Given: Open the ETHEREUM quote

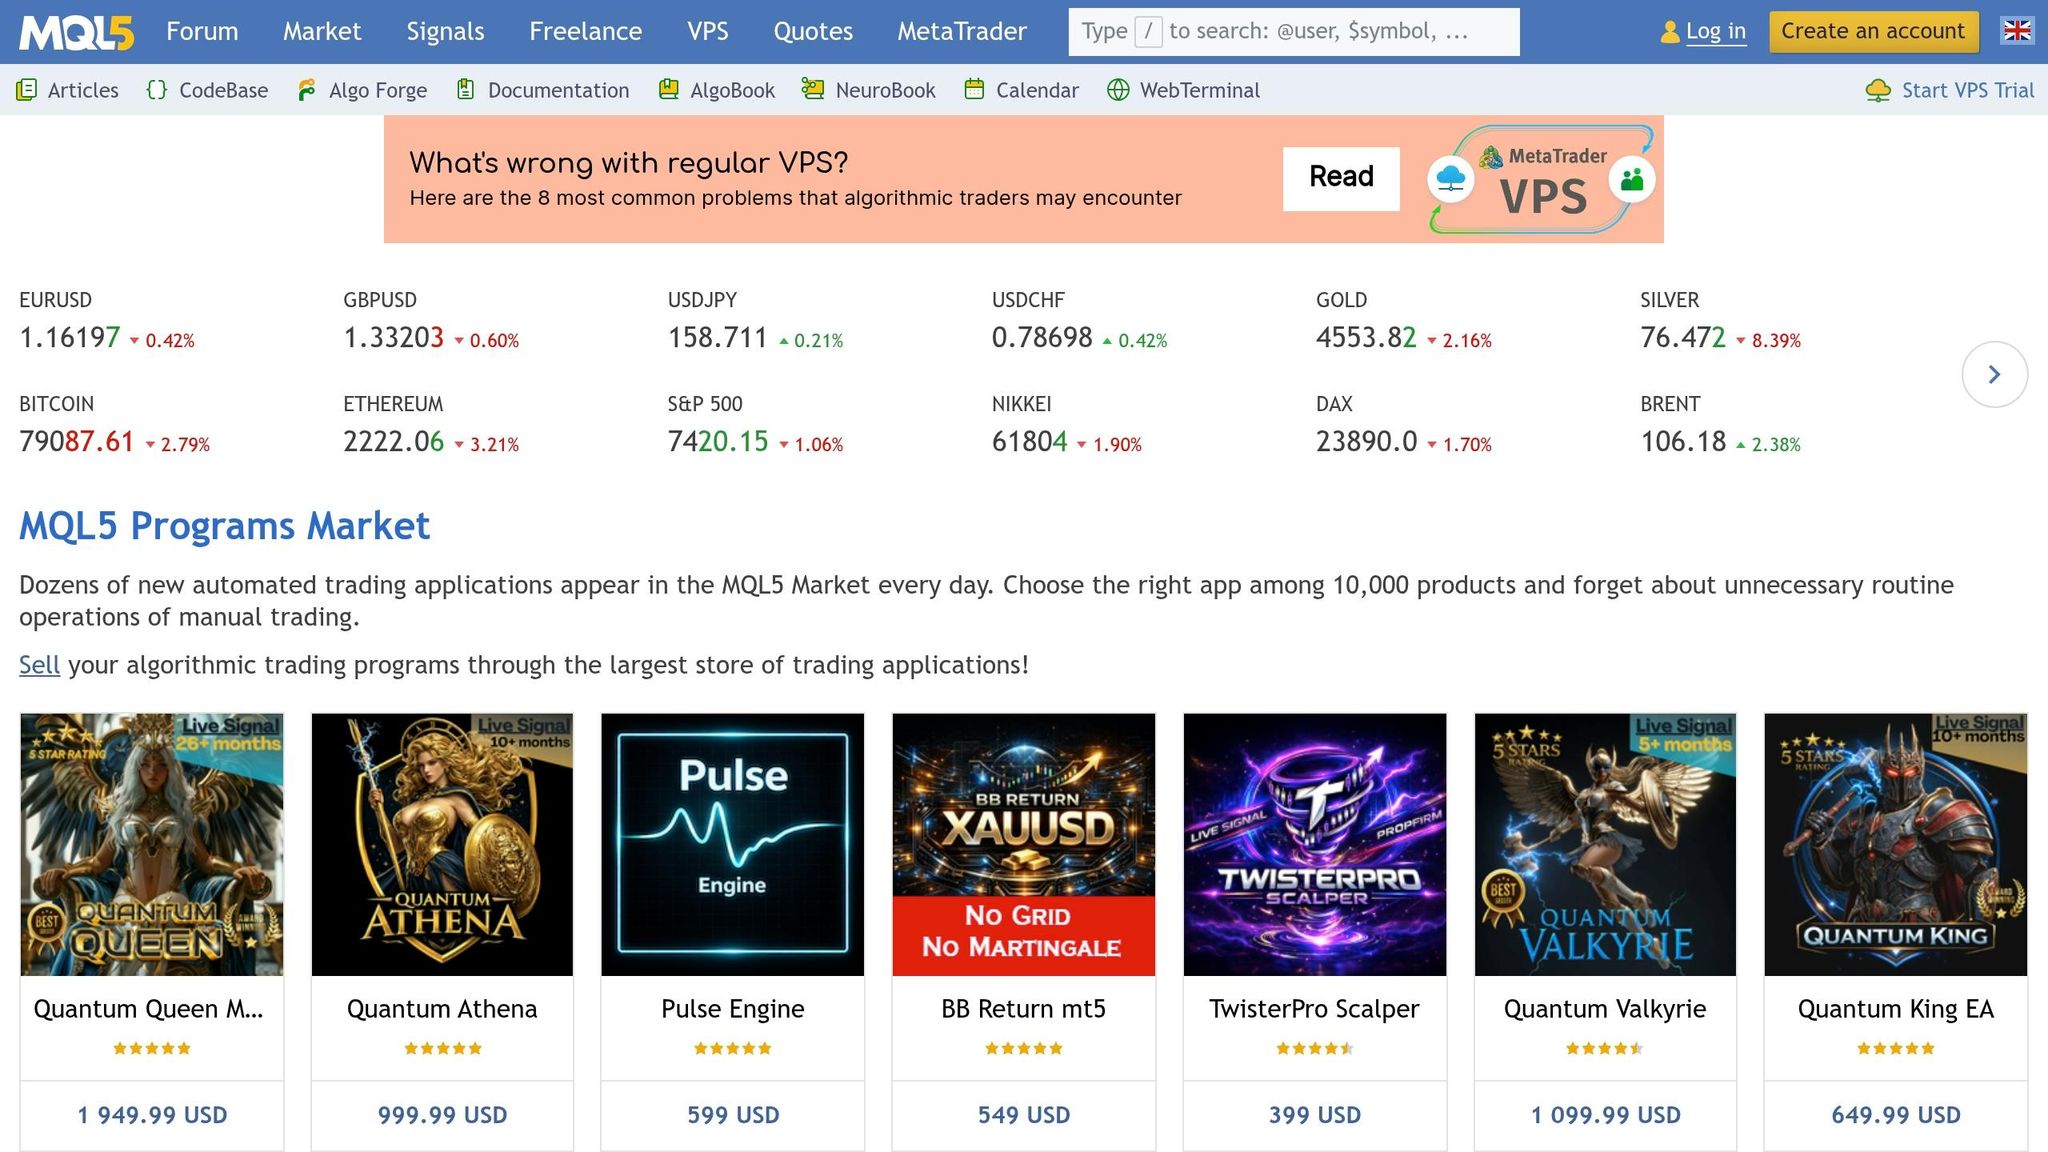Looking at the screenshot, I should (x=431, y=424).
